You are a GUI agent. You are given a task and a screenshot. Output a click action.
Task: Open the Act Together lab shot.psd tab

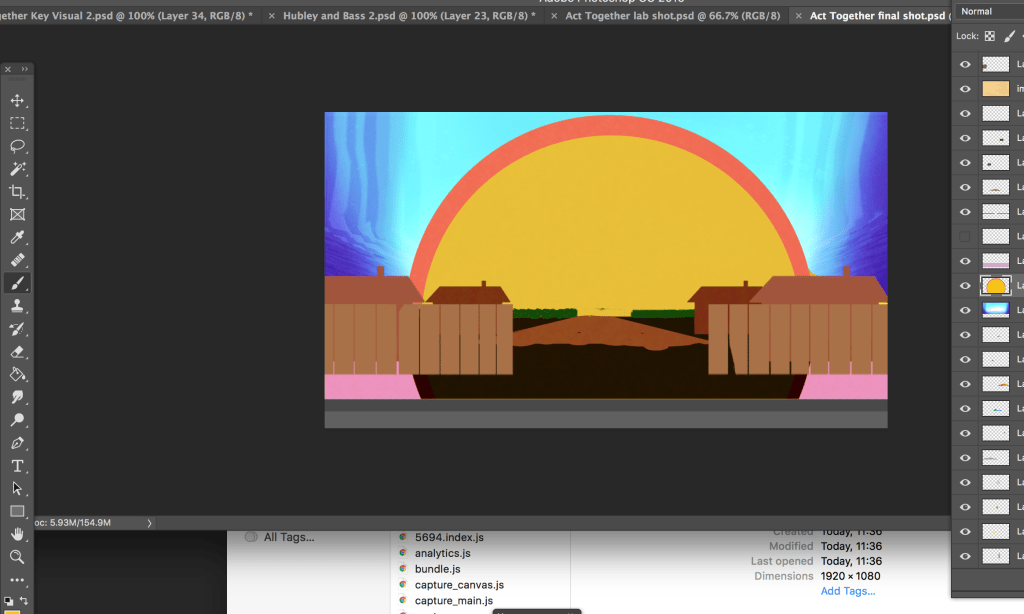click(x=670, y=16)
